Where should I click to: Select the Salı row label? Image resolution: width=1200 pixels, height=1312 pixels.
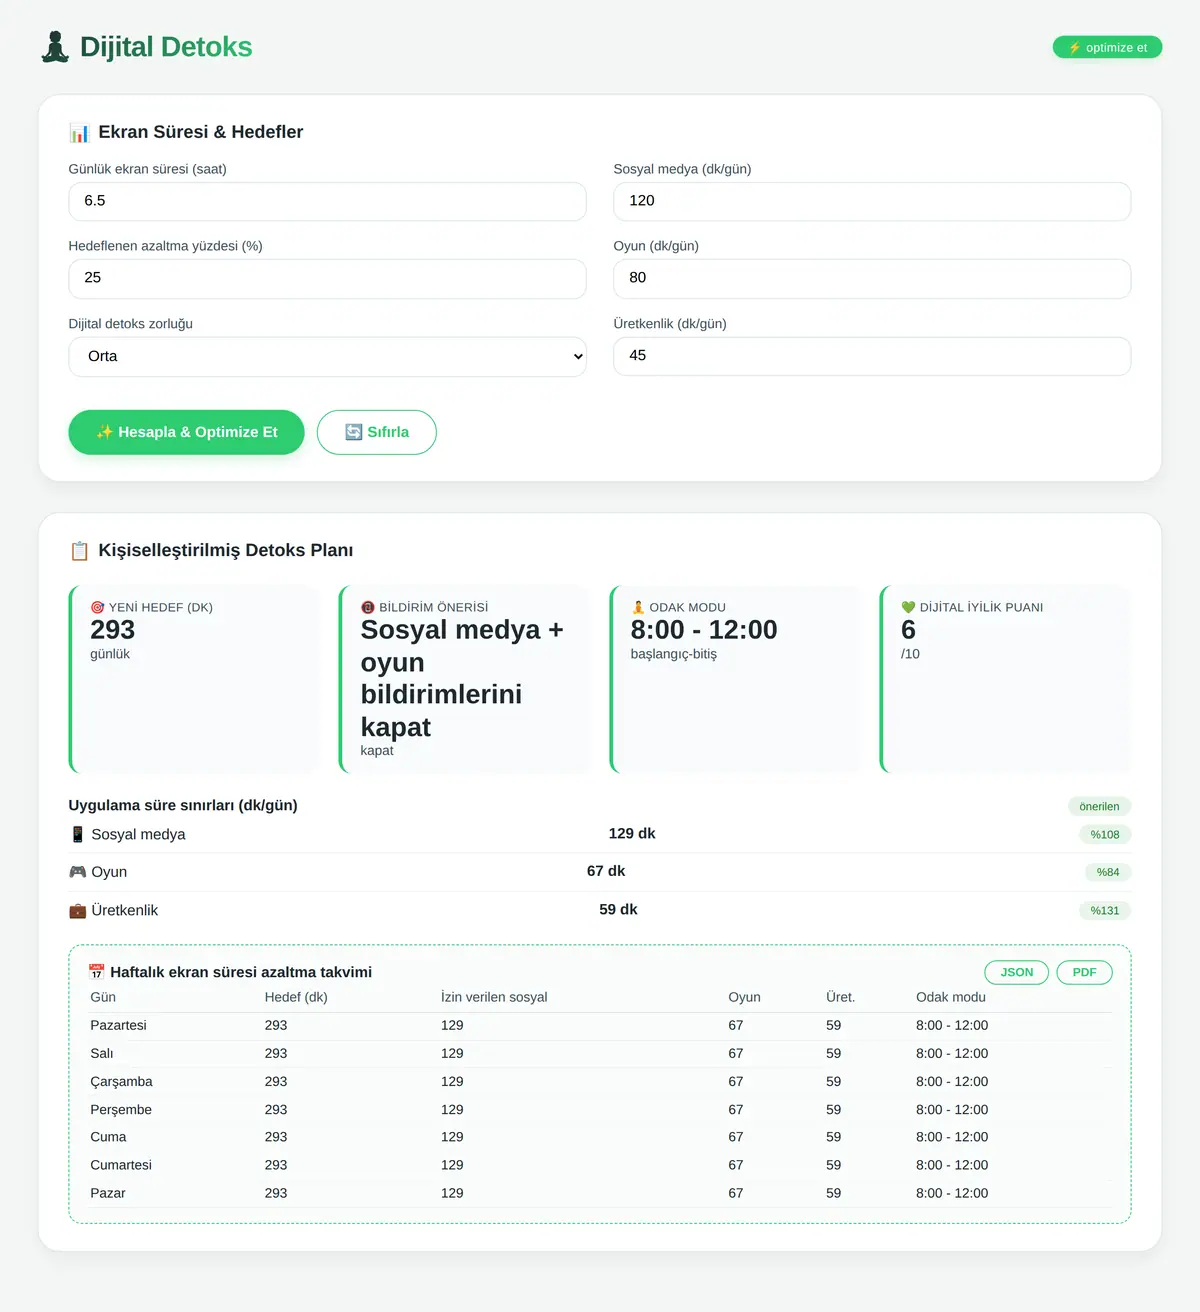pos(102,1053)
